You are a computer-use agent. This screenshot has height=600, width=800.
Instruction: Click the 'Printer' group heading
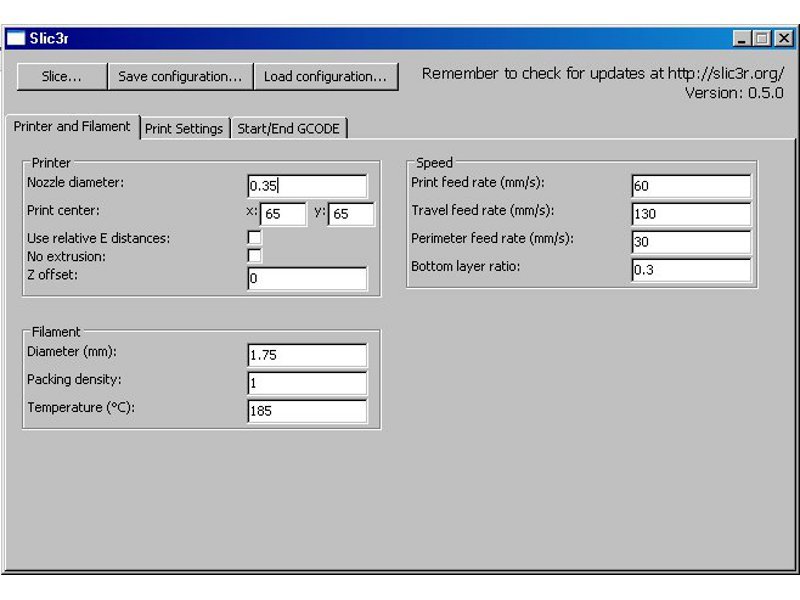[51, 163]
